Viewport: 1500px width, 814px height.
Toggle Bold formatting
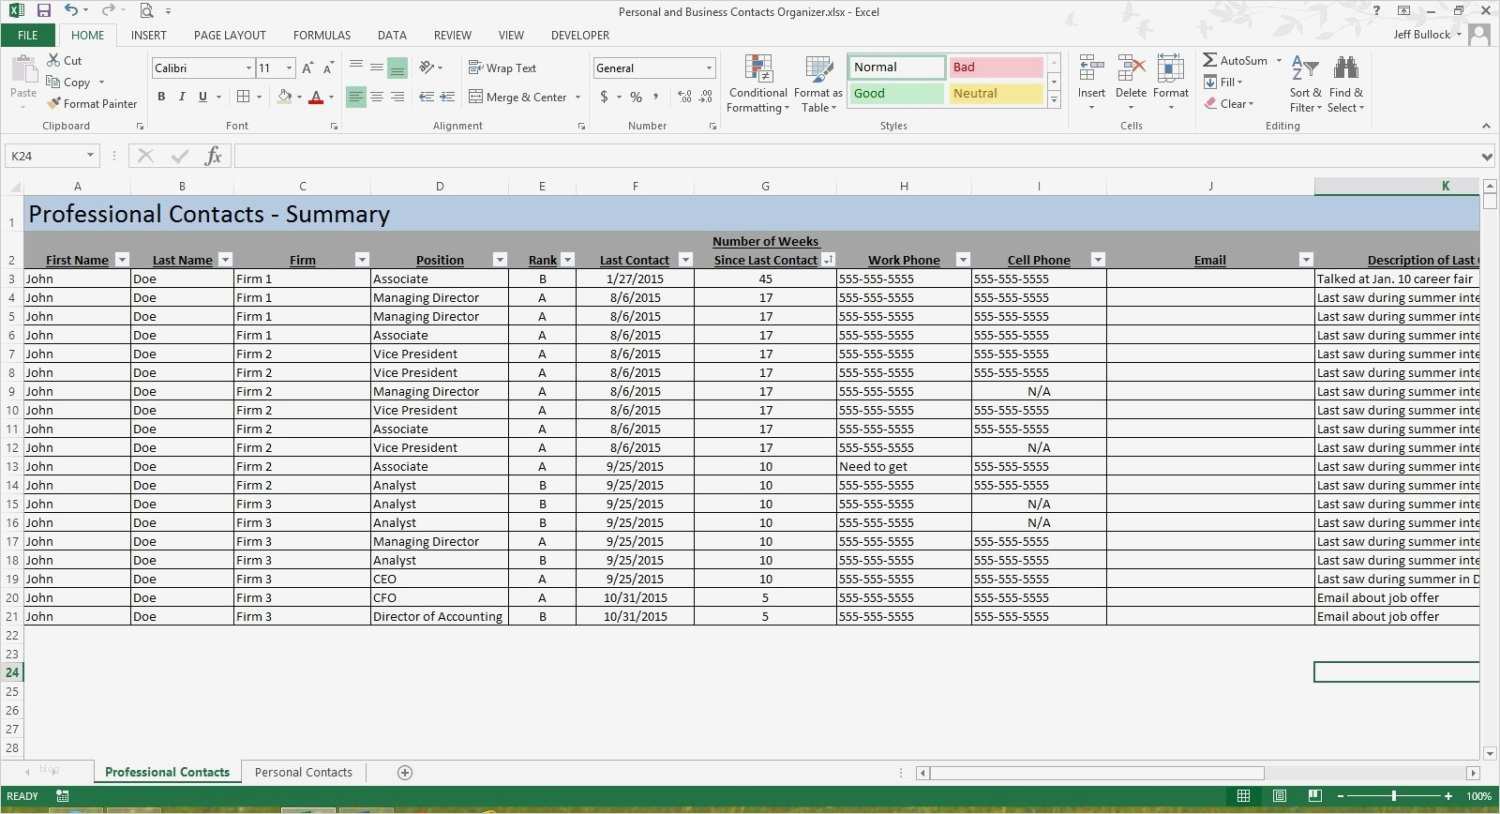point(161,97)
